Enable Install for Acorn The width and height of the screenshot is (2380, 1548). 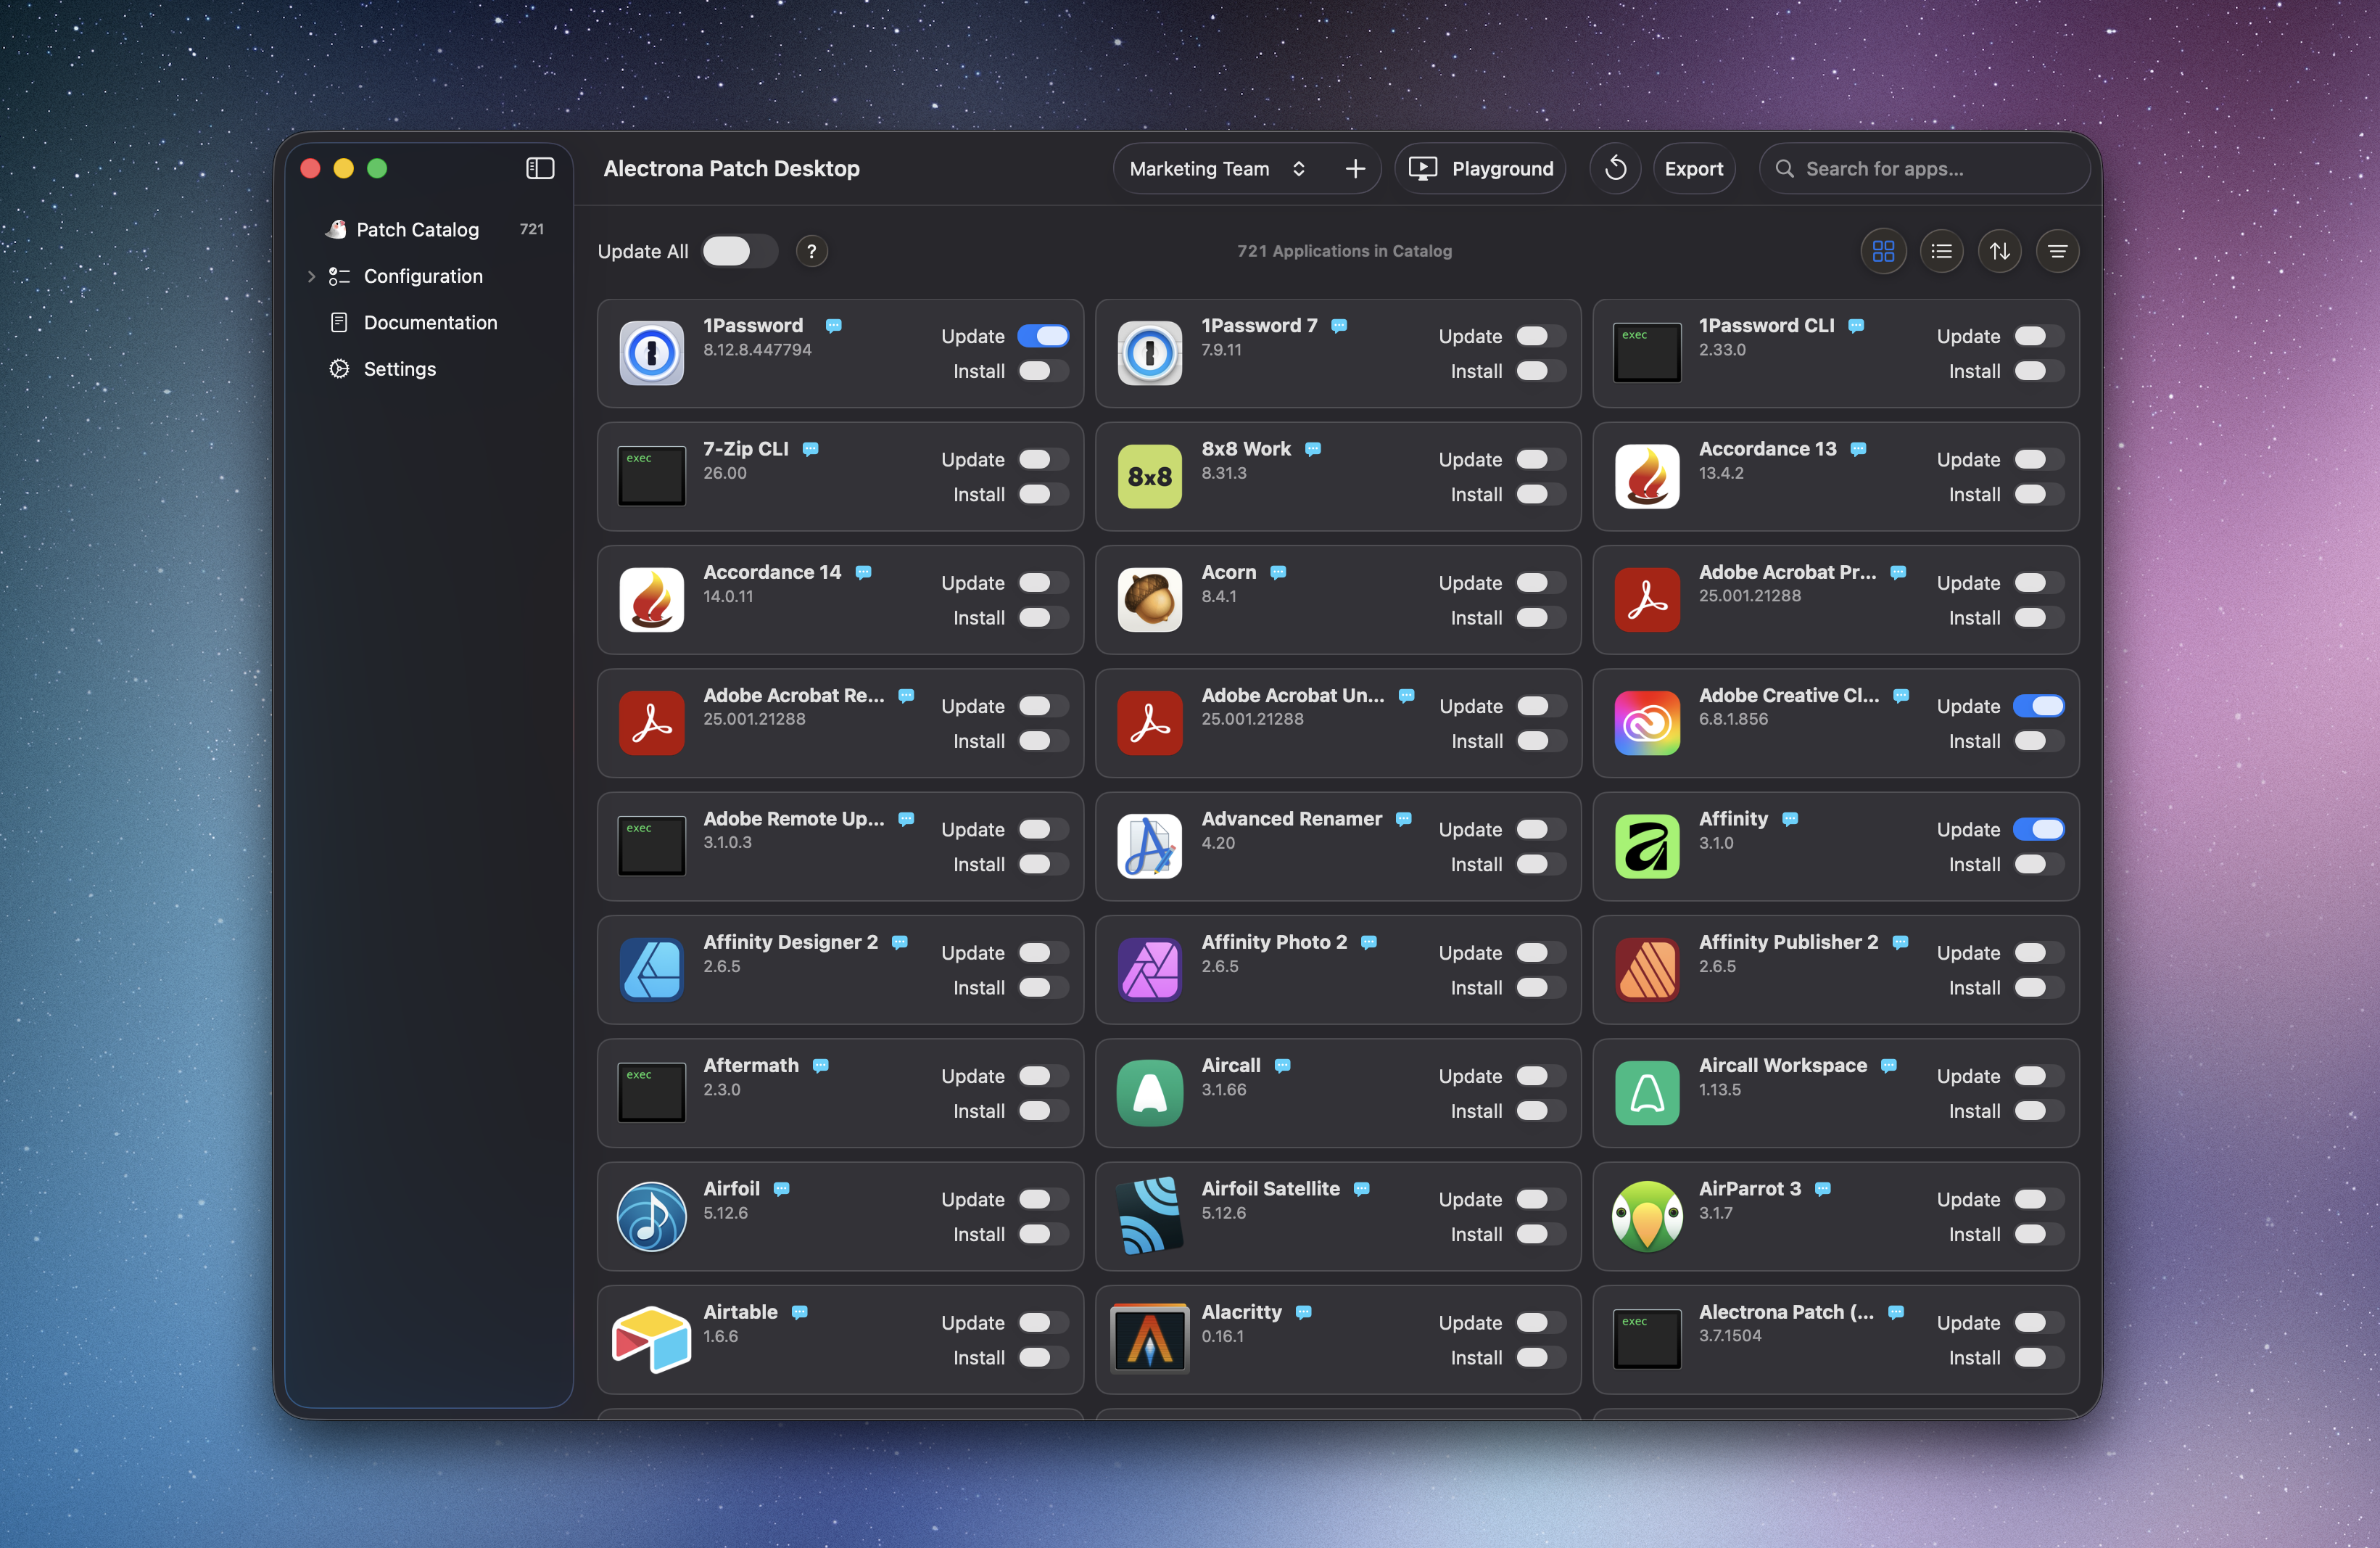1541,618
